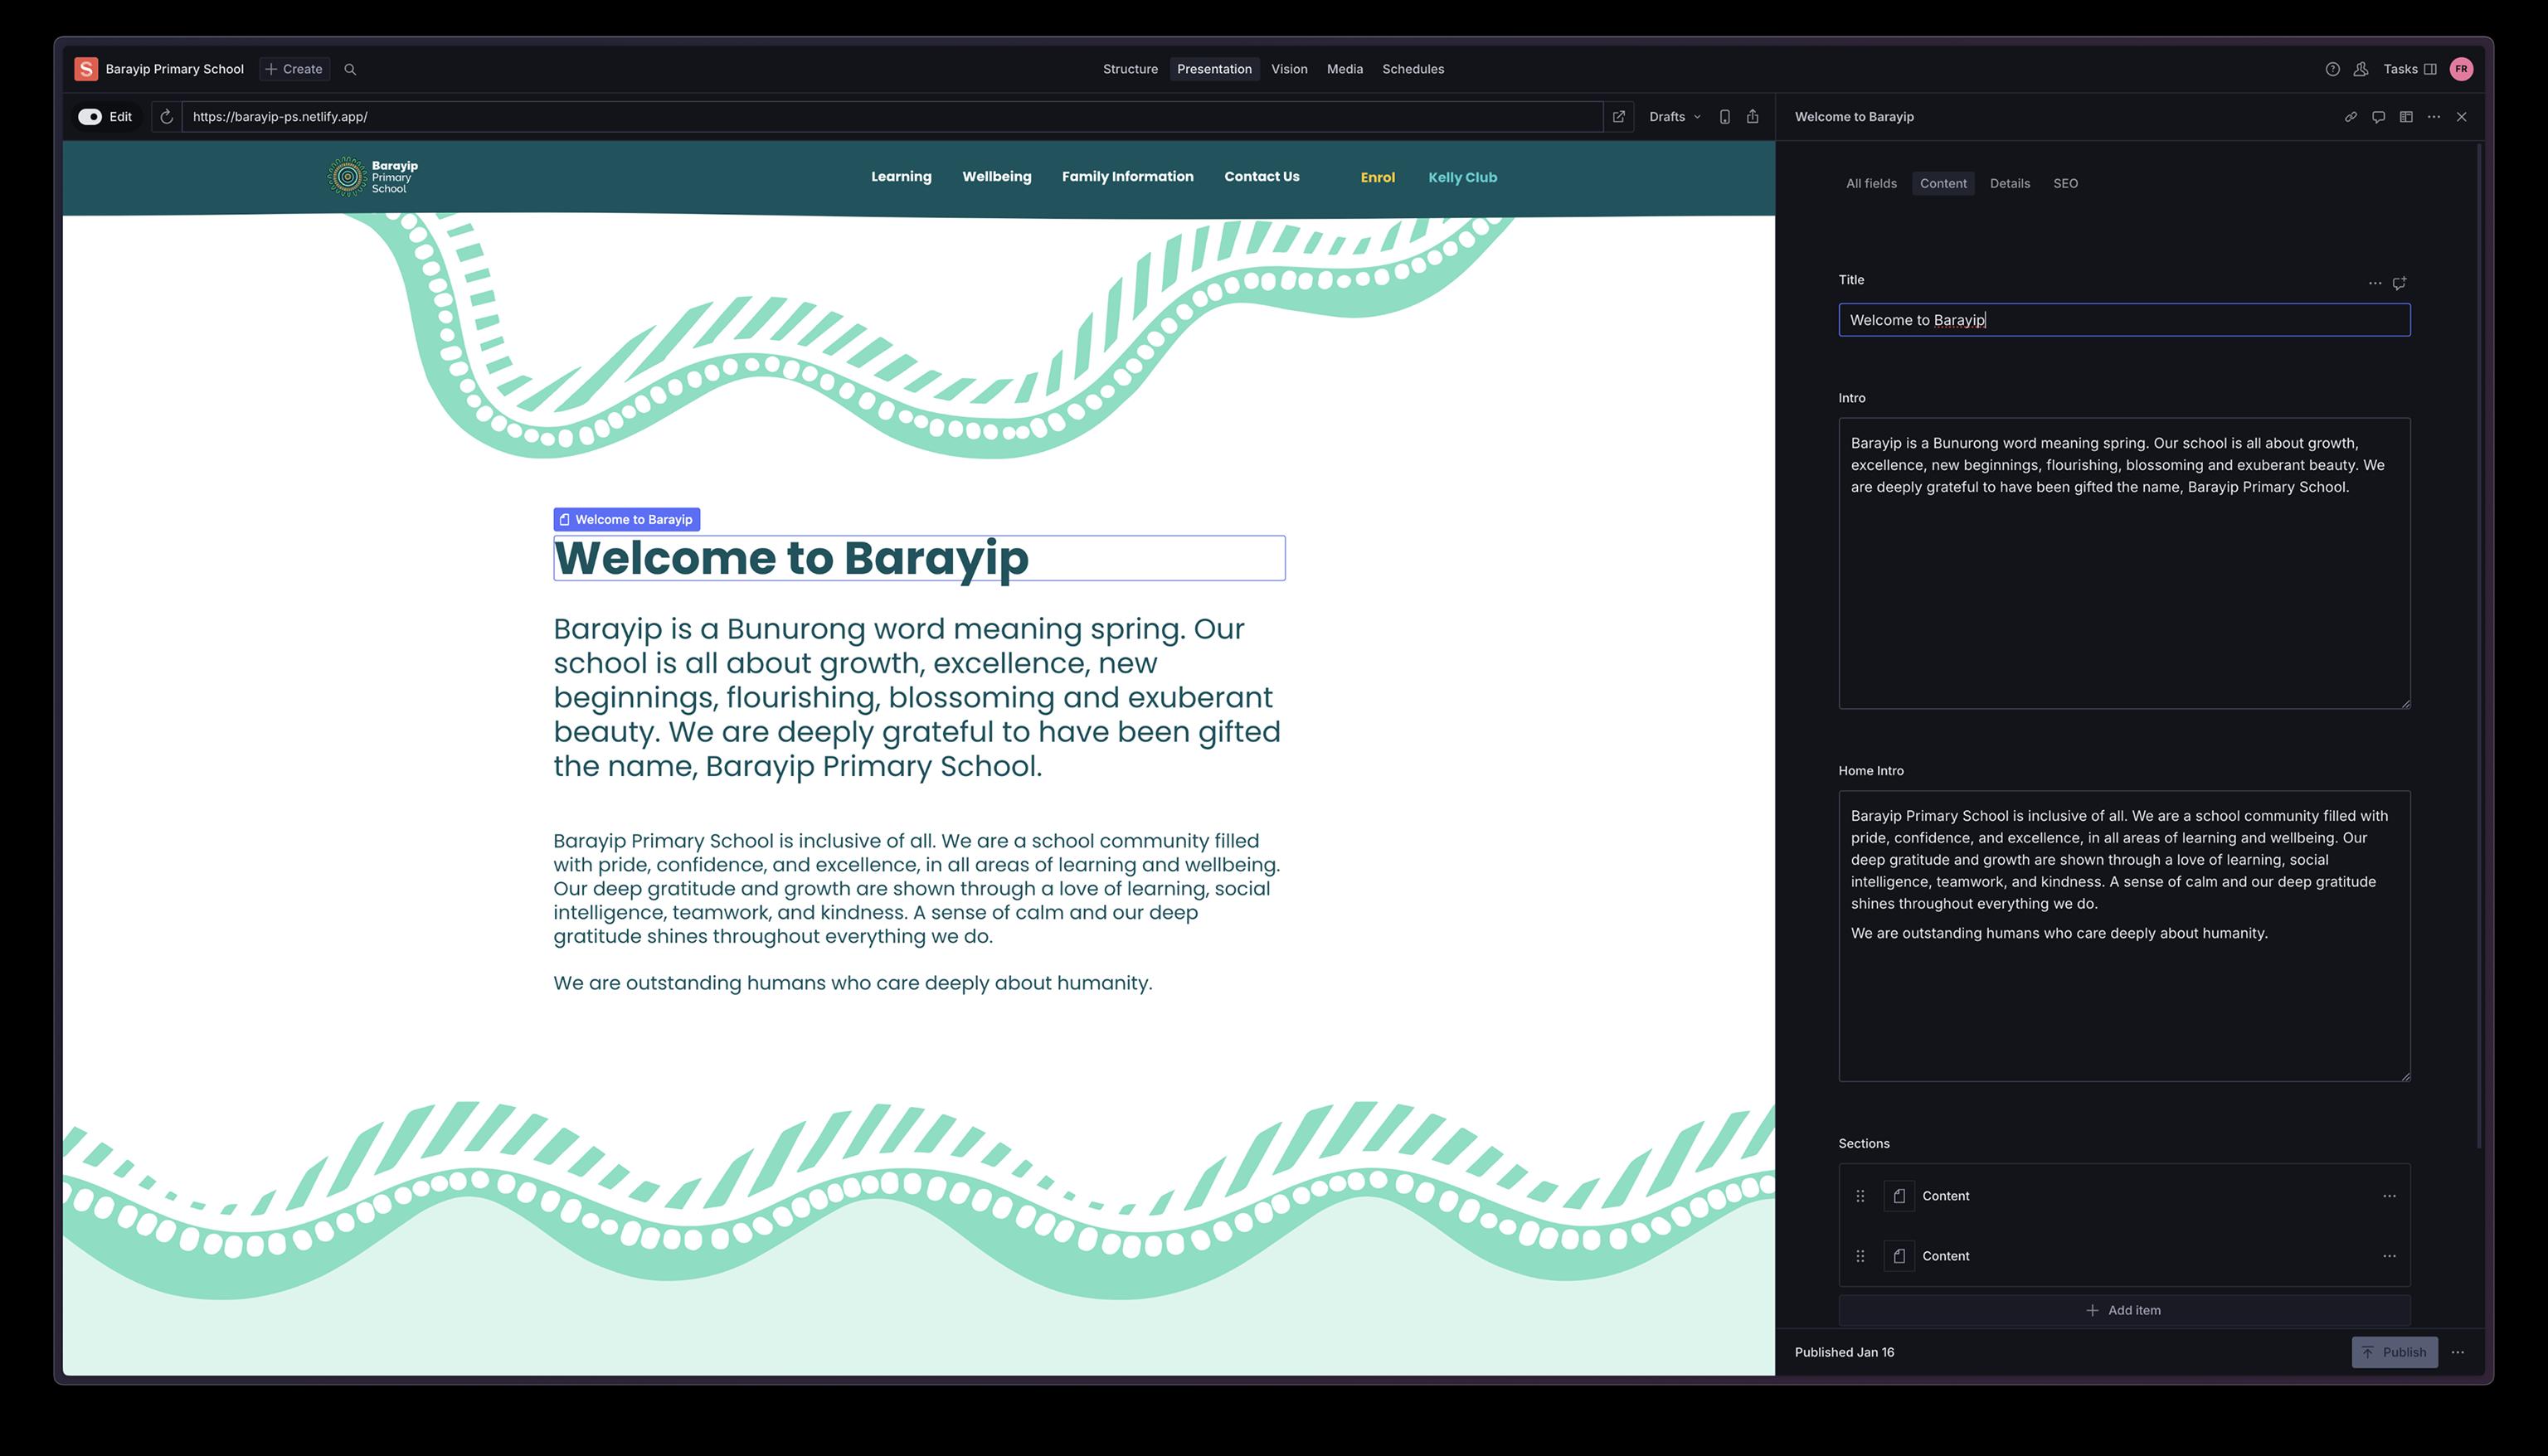Open the help icon in the top bar
This screenshot has width=2548, height=1456.
[2333, 69]
